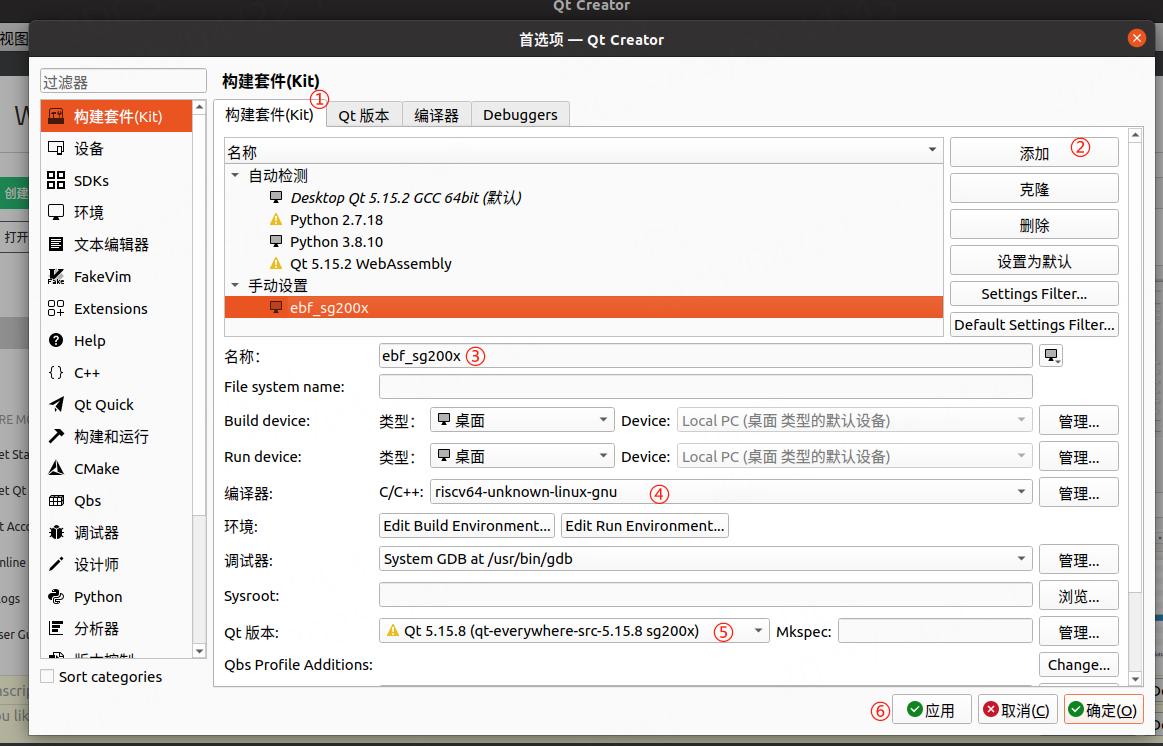The height and width of the screenshot is (746, 1163).
Task: Open the Build device 类型 dropdown
Action: [522, 420]
